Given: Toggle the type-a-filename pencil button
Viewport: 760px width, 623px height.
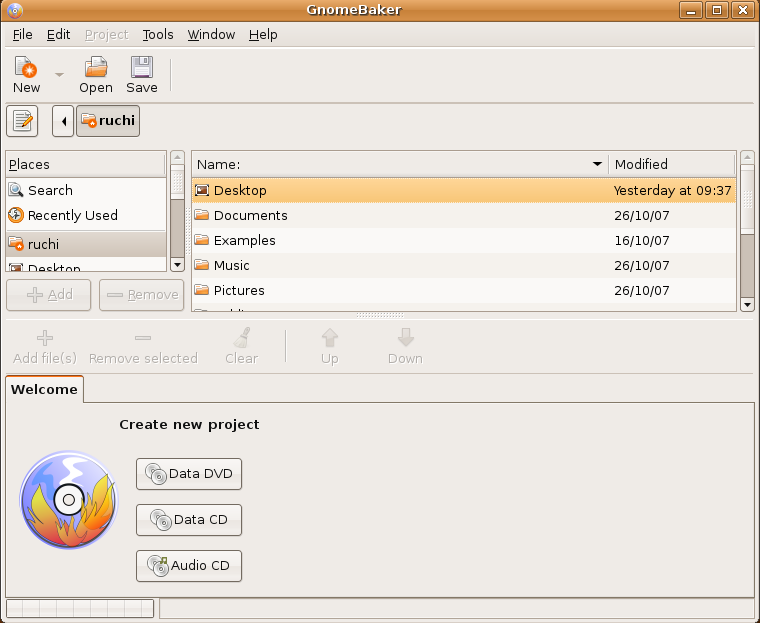Looking at the screenshot, I should tap(22, 121).
